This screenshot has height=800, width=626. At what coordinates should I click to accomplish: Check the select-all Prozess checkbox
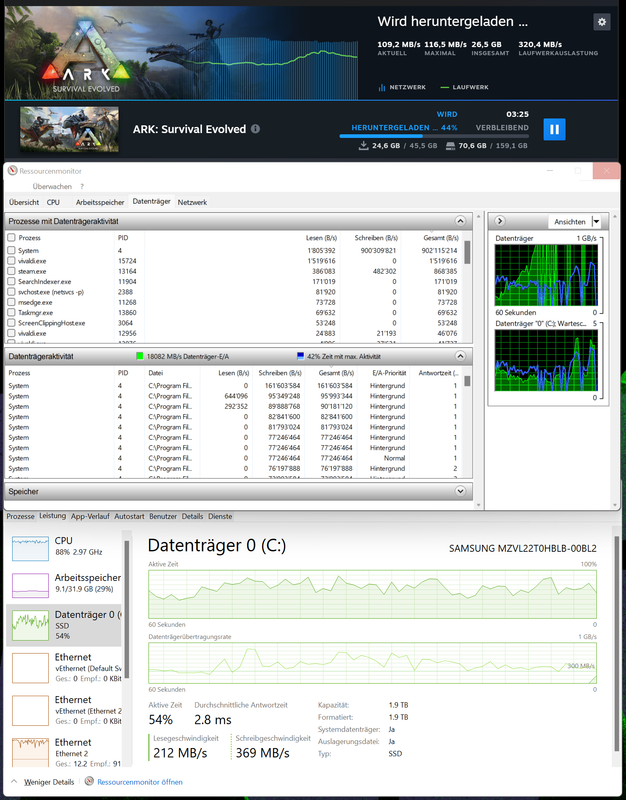(x=11, y=237)
